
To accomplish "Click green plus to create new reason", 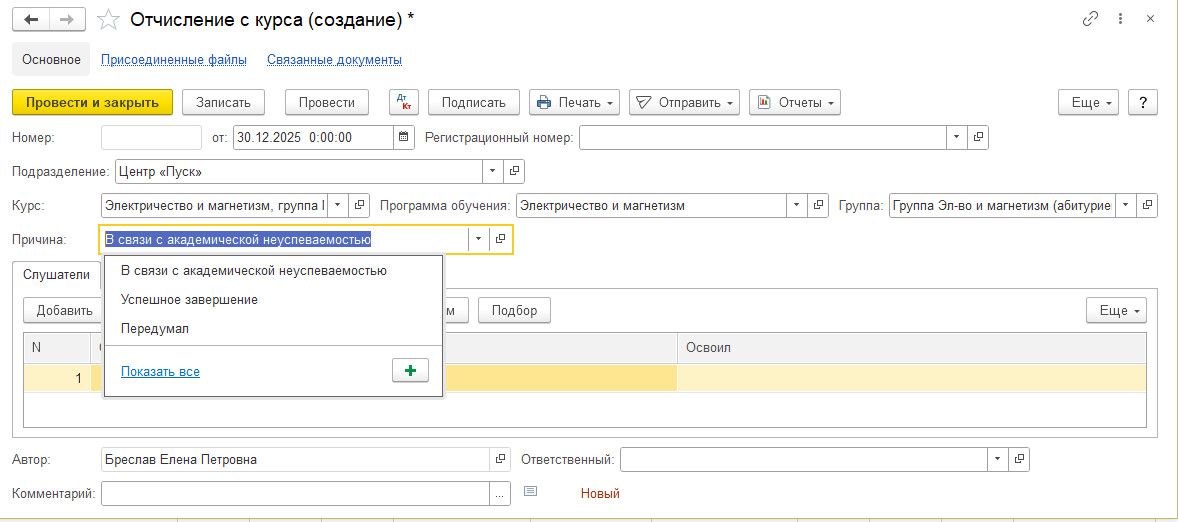I will pyautogui.click(x=410, y=371).
